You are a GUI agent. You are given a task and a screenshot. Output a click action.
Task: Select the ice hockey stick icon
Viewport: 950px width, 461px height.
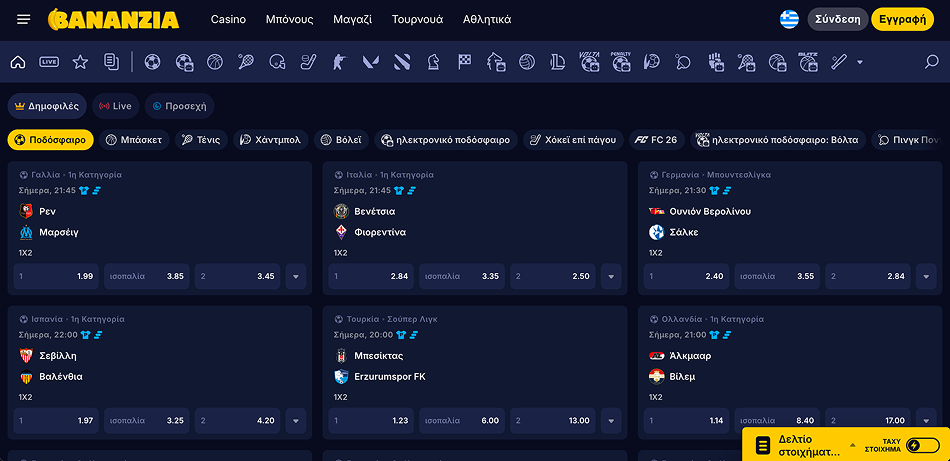click(308, 62)
